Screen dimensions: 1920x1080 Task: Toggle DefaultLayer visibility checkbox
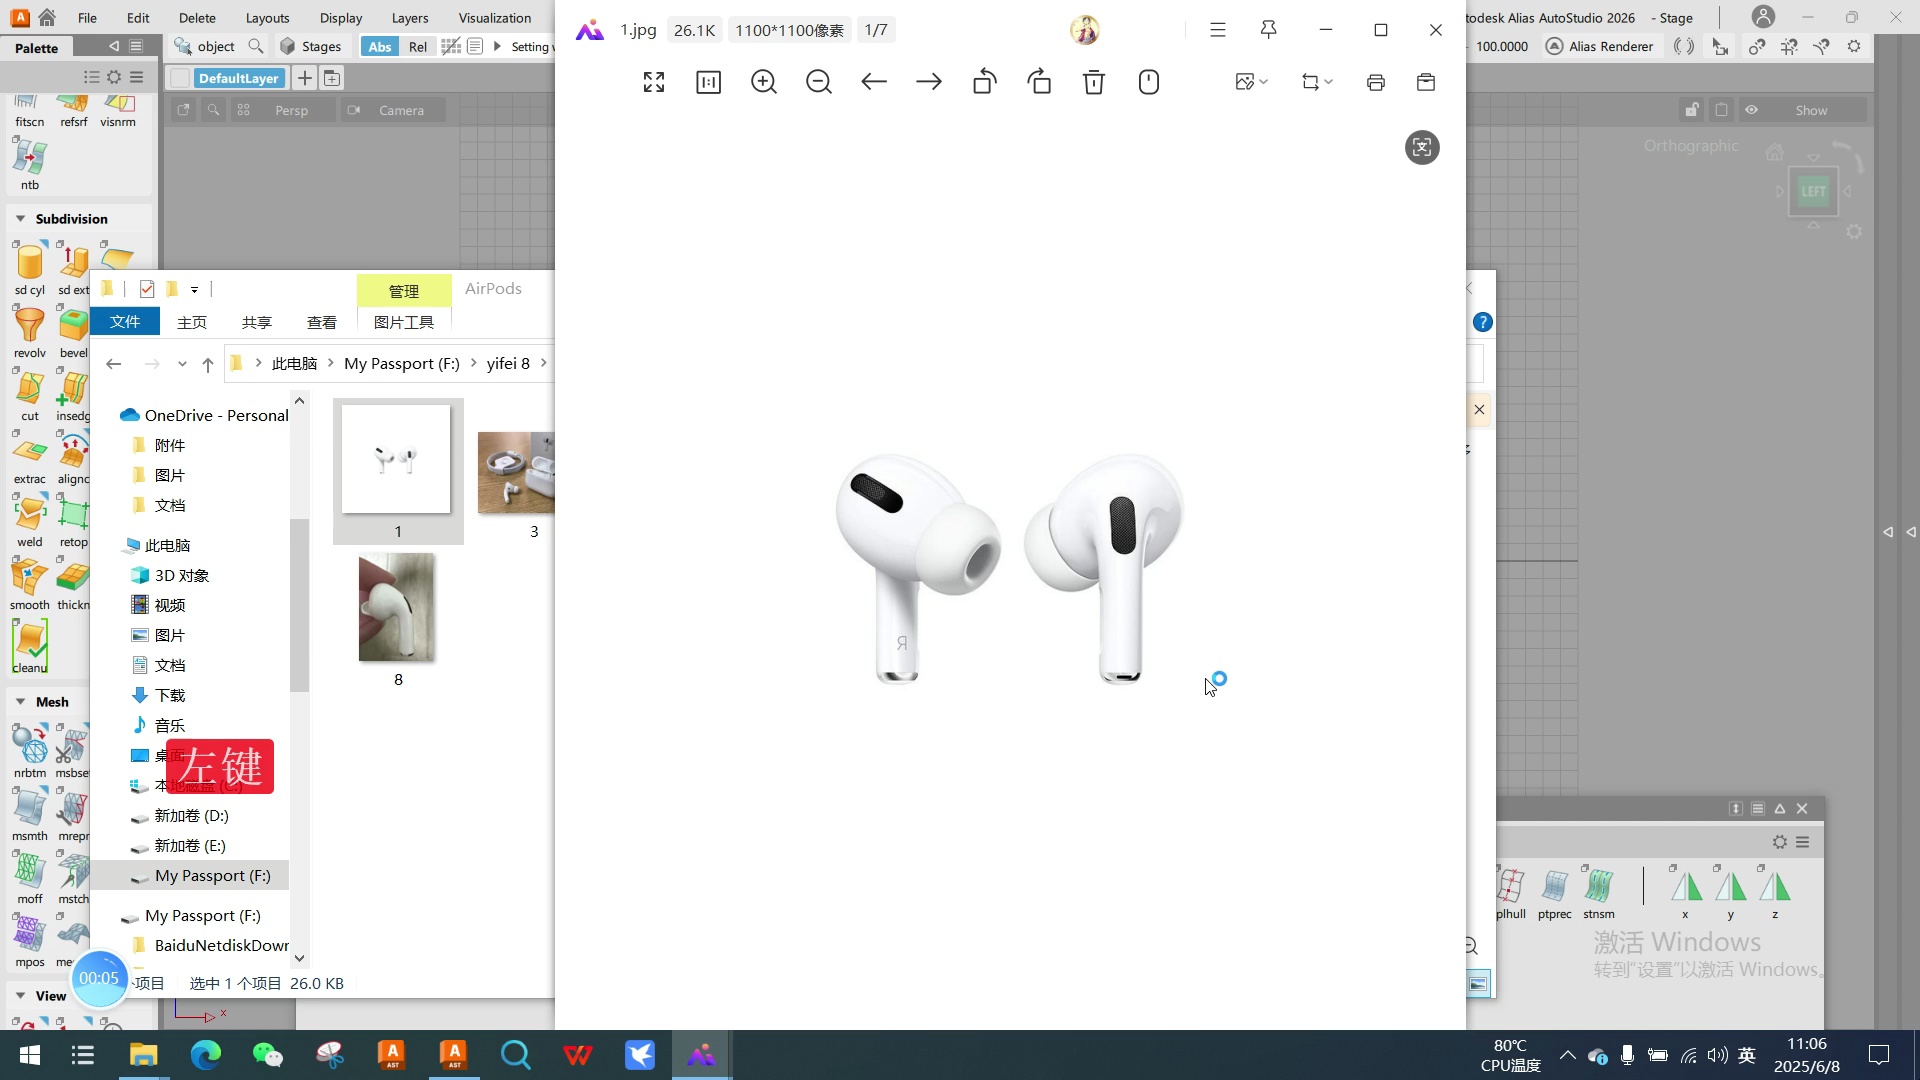[x=180, y=78]
